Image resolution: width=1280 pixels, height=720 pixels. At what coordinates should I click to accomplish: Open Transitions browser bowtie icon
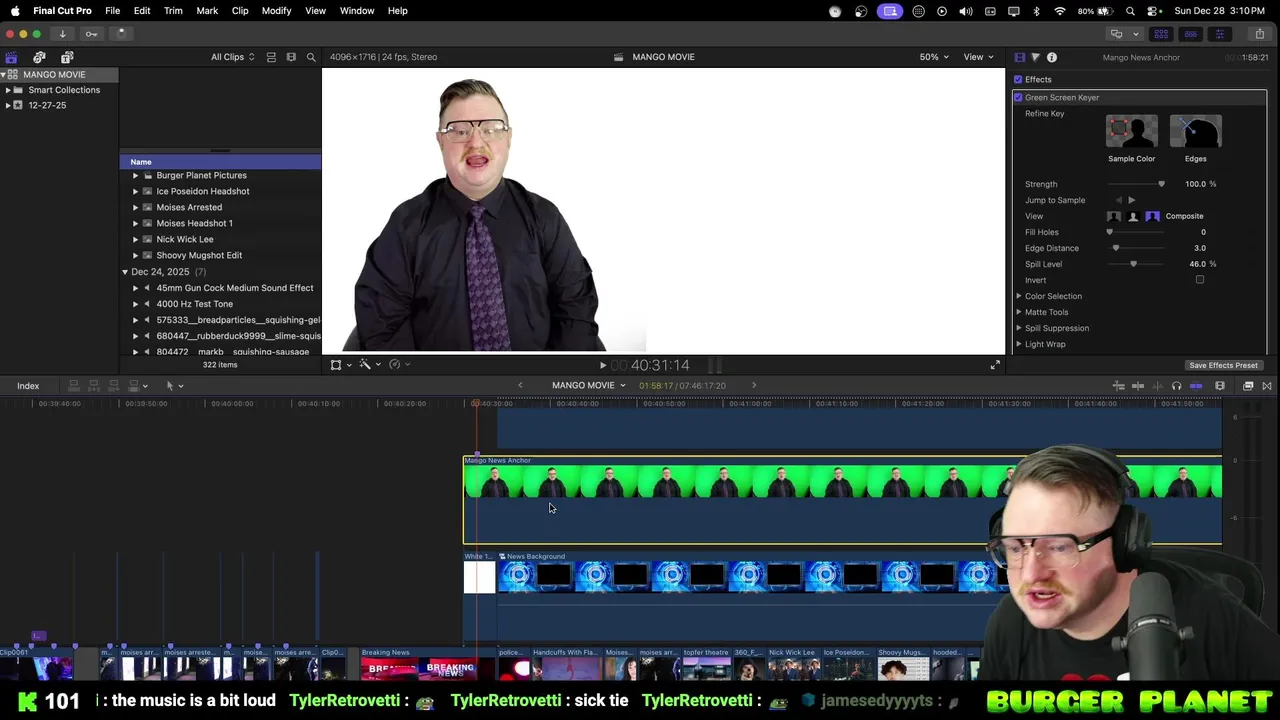[x=1267, y=386]
